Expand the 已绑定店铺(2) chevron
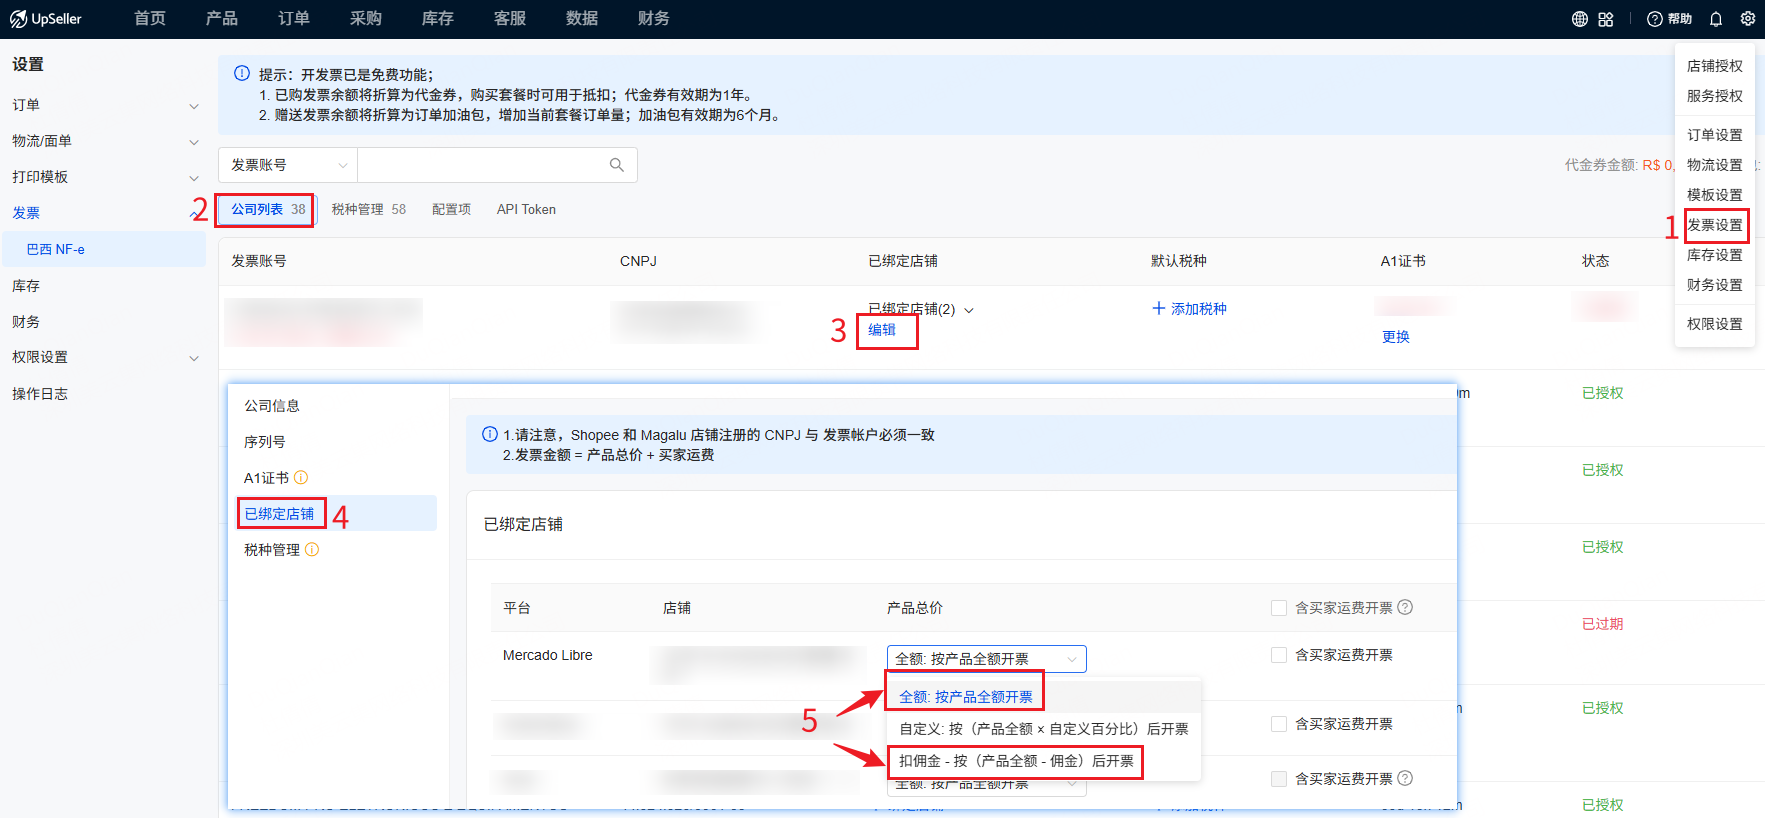This screenshot has height=818, width=1765. pyautogui.click(x=968, y=310)
